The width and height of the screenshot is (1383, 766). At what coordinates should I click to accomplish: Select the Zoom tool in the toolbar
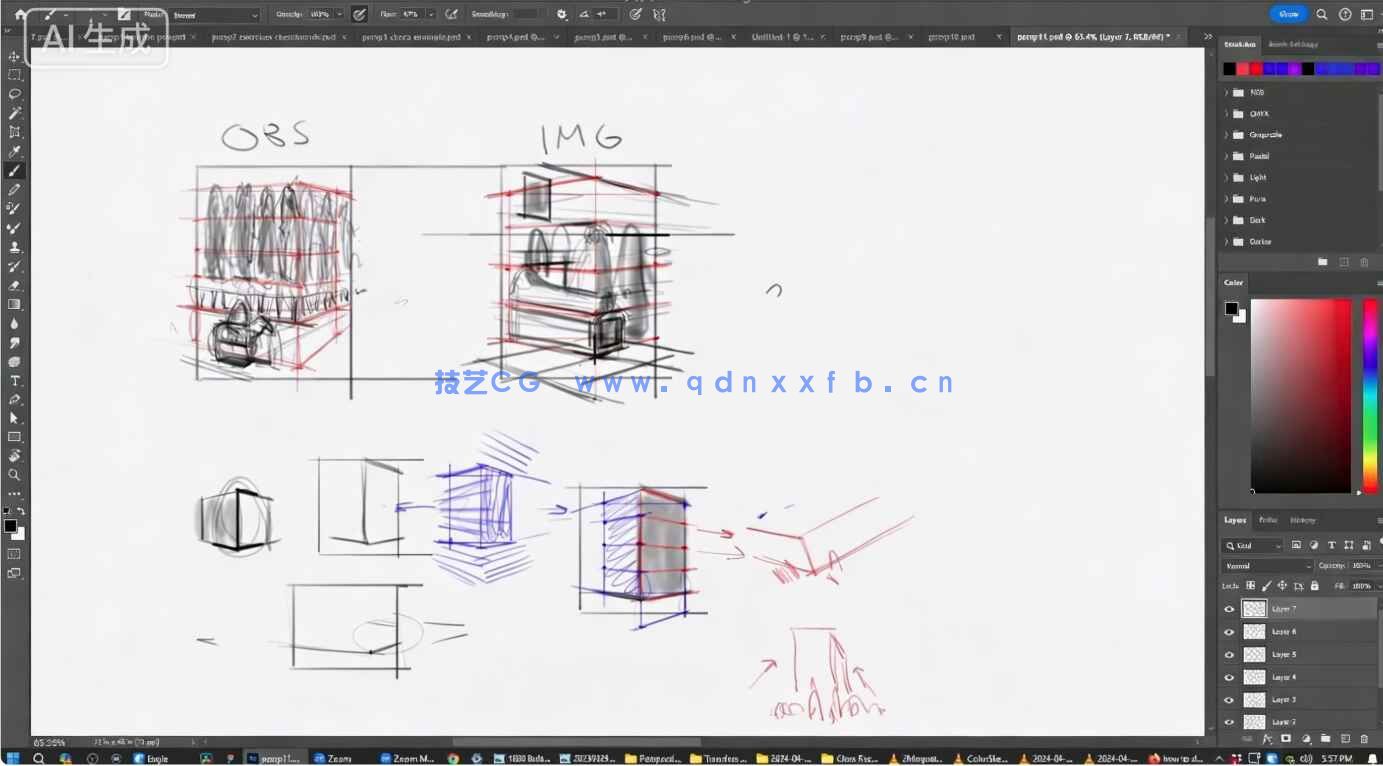(14, 475)
